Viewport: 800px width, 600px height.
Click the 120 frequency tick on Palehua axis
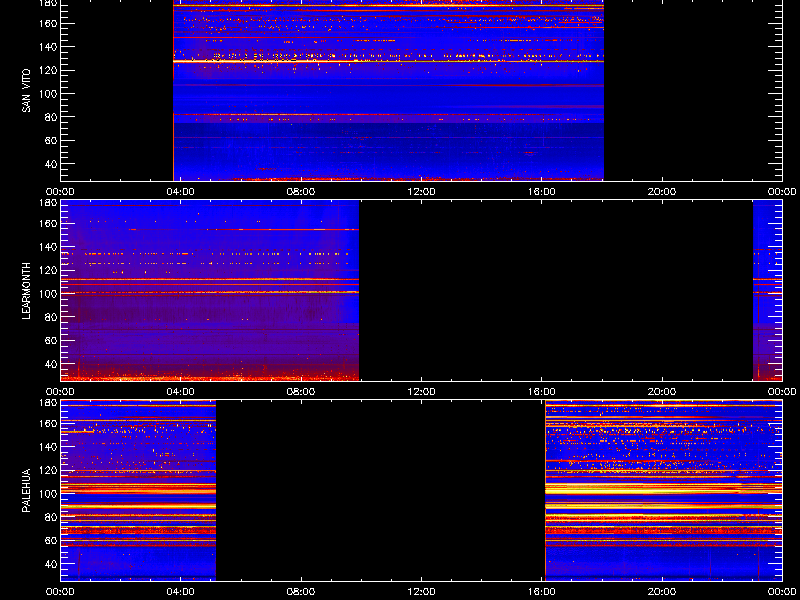(x=49, y=470)
